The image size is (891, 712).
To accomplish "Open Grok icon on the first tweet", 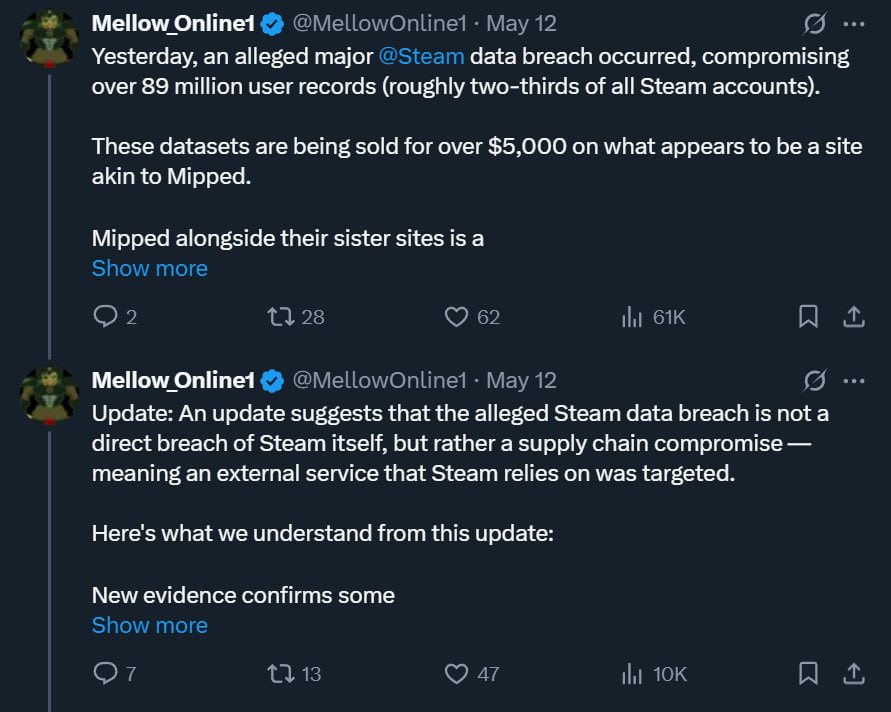I will pos(815,23).
